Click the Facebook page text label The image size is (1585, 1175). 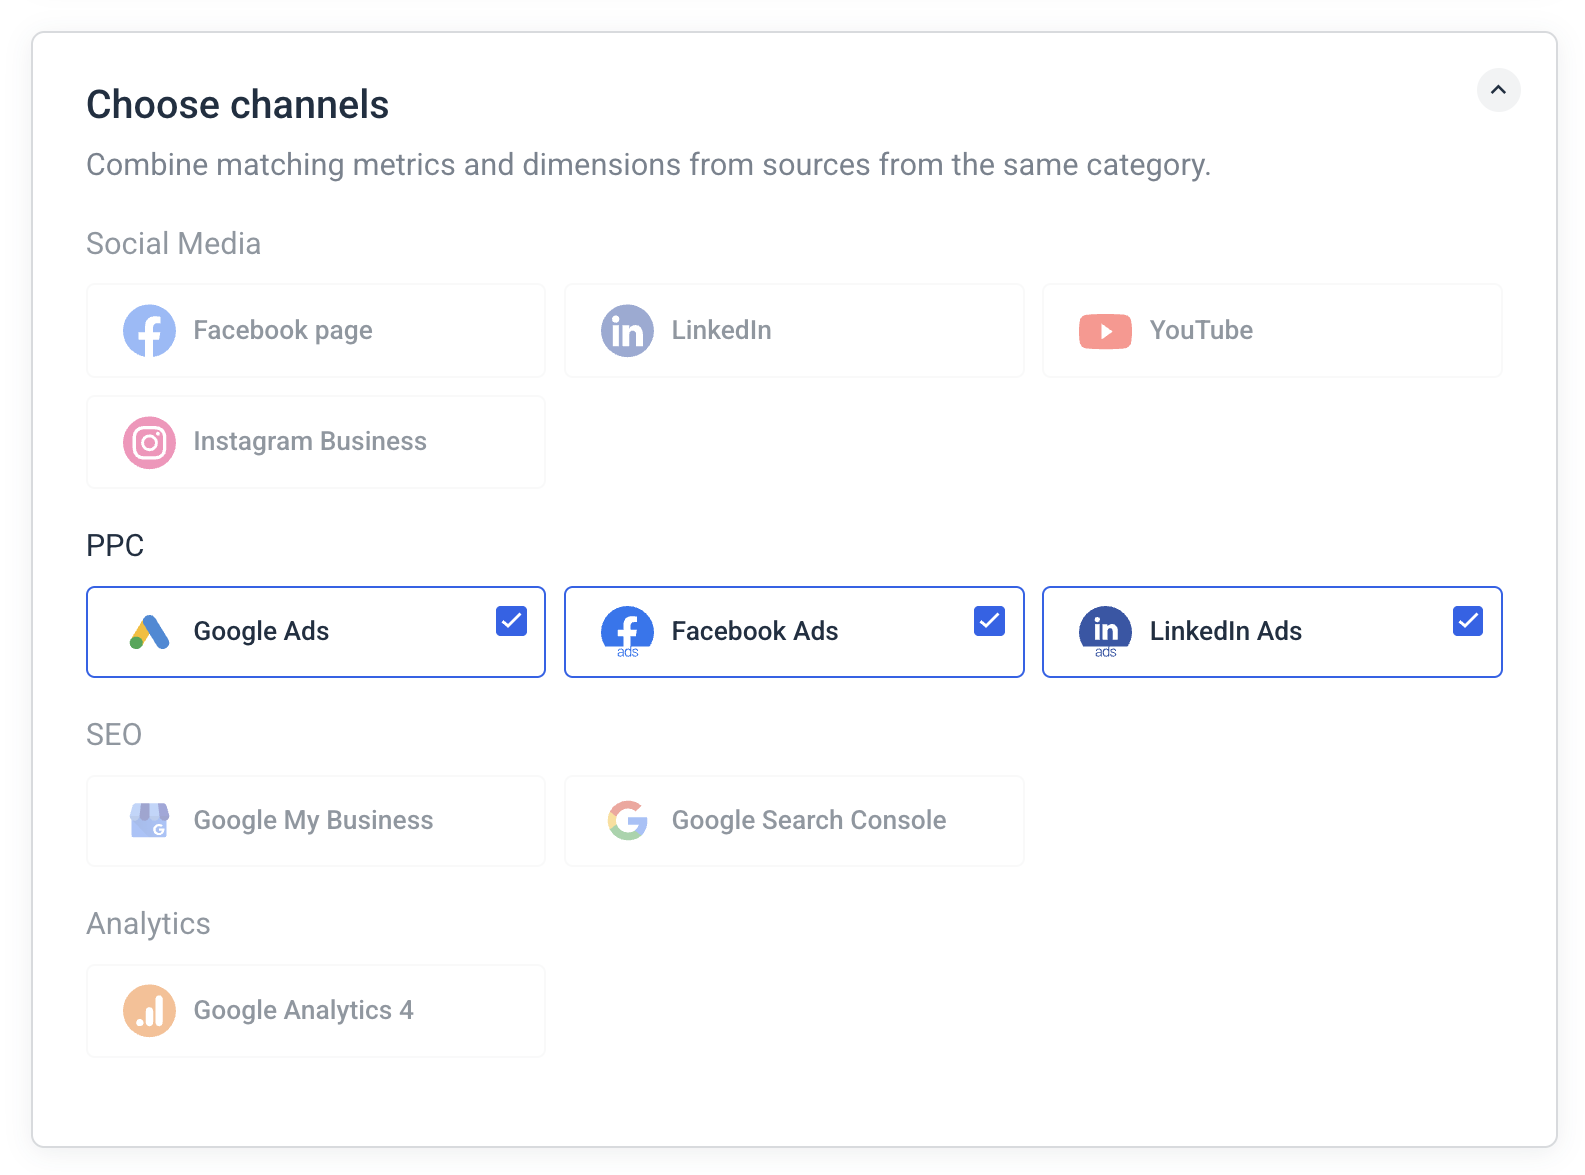pyautogui.click(x=283, y=331)
